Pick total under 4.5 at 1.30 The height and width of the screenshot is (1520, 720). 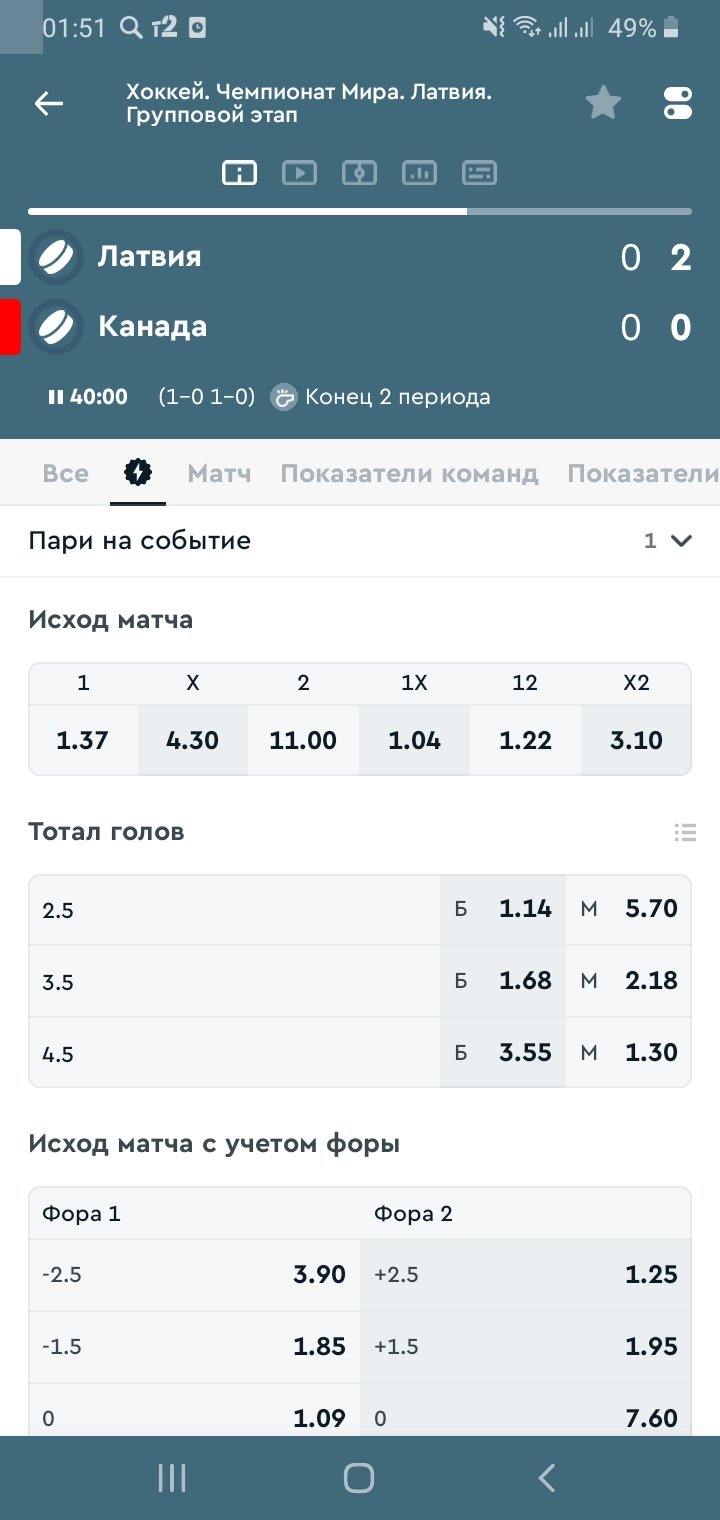pyautogui.click(x=628, y=1052)
